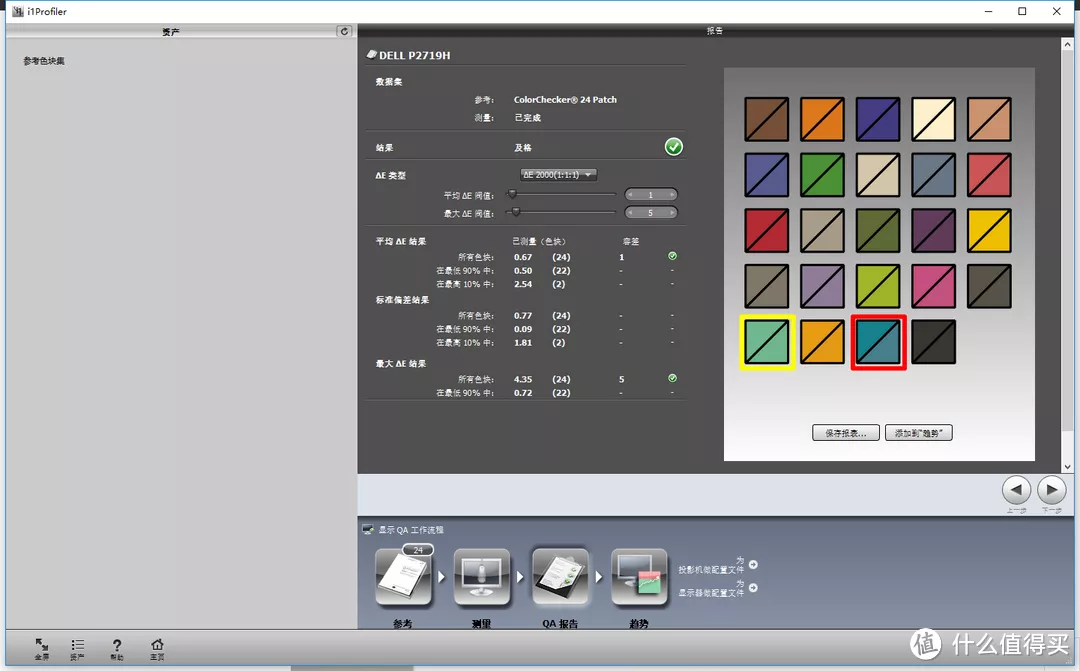Click the display icon beside 显示 QA 工作流程
1080x671 pixels.
point(368,530)
